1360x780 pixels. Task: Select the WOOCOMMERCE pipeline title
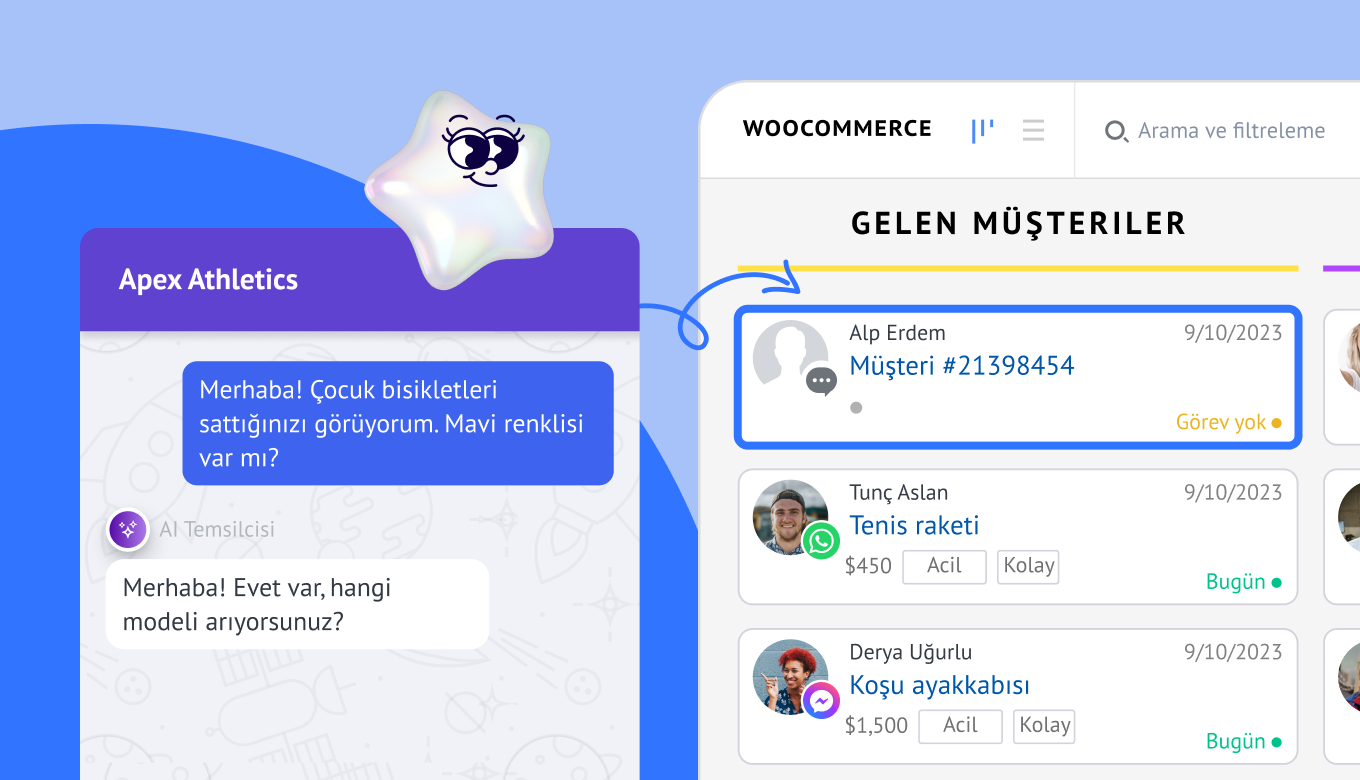click(837, 129)
